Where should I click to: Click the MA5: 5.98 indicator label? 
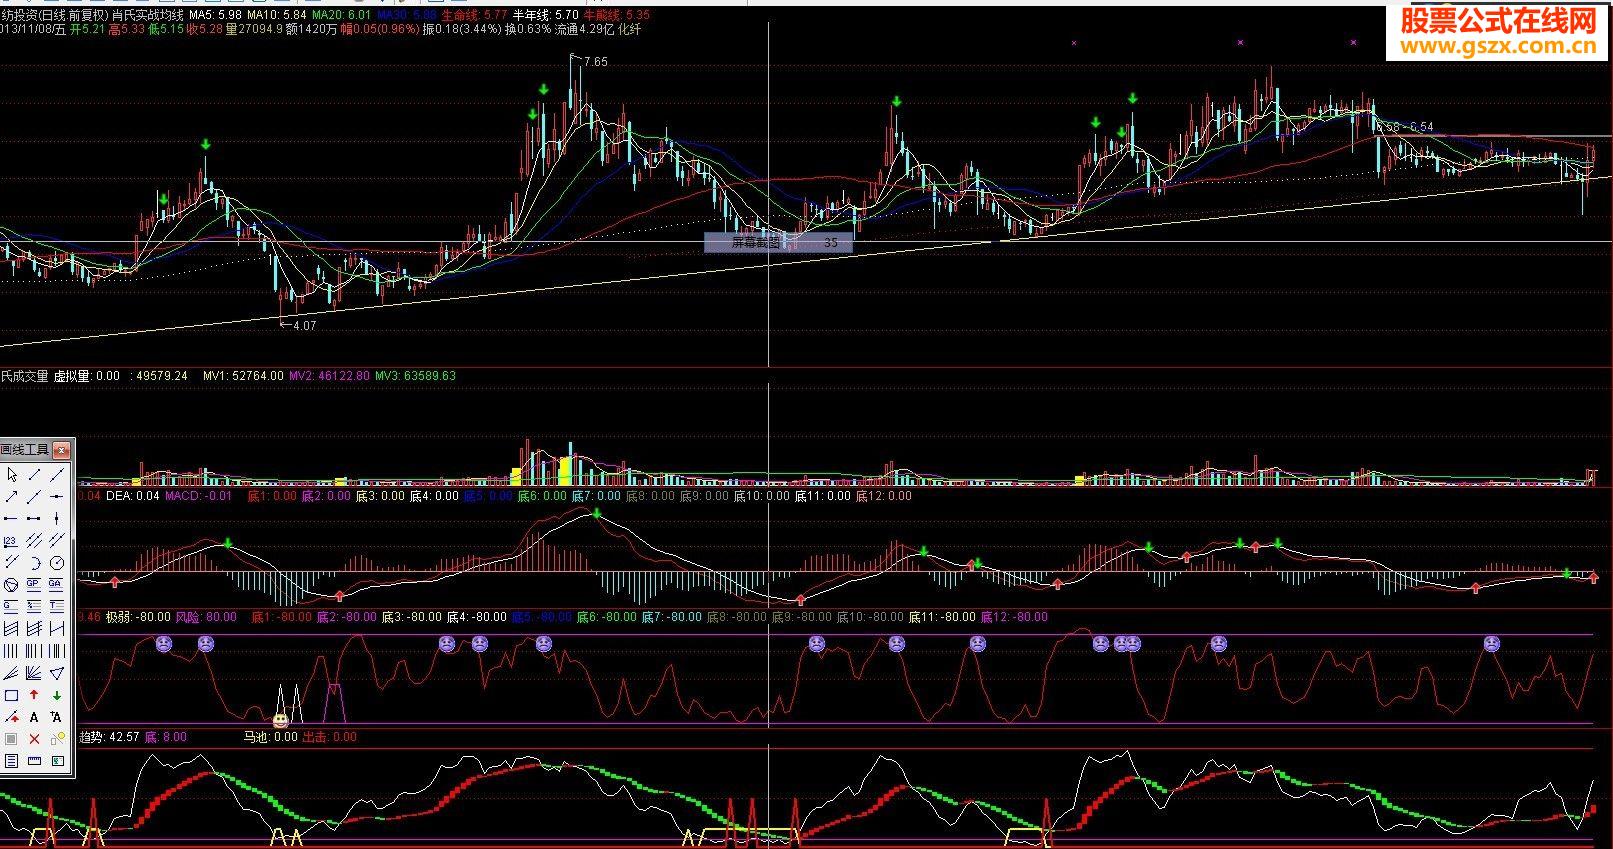[215, 16]
